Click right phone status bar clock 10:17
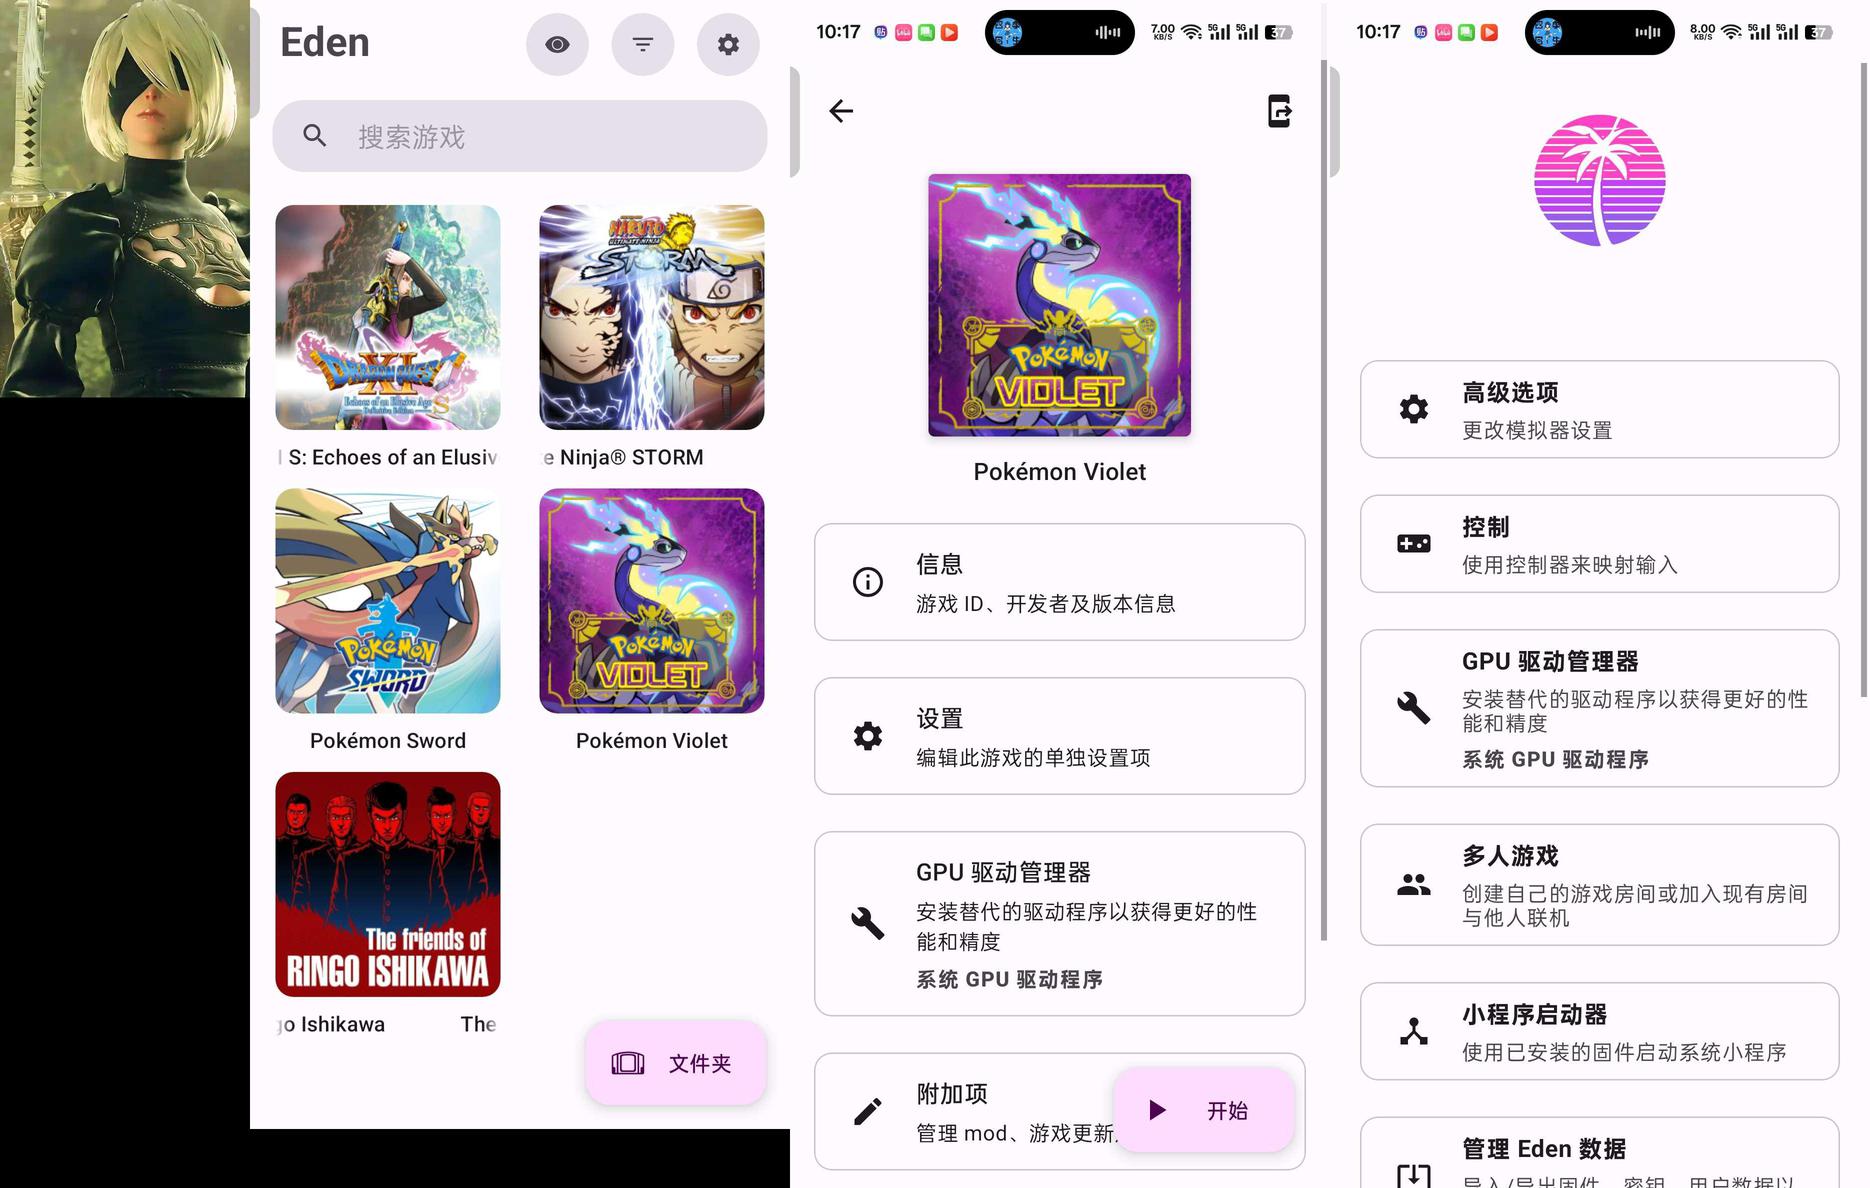The width and height of the screenshot is (1870, 1188). [x=1378, y=32]
